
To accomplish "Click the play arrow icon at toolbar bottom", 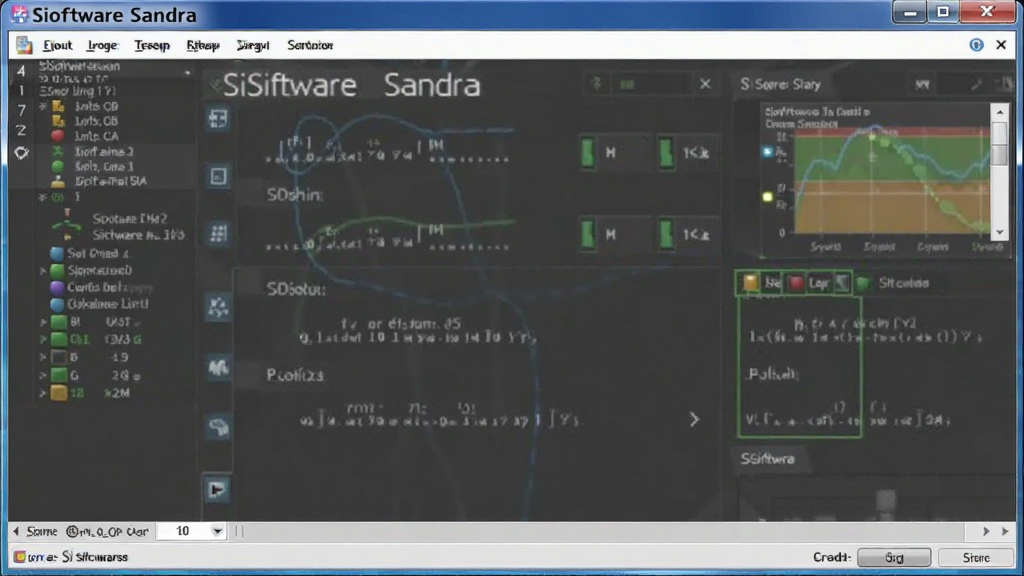I will pos(217,490).
